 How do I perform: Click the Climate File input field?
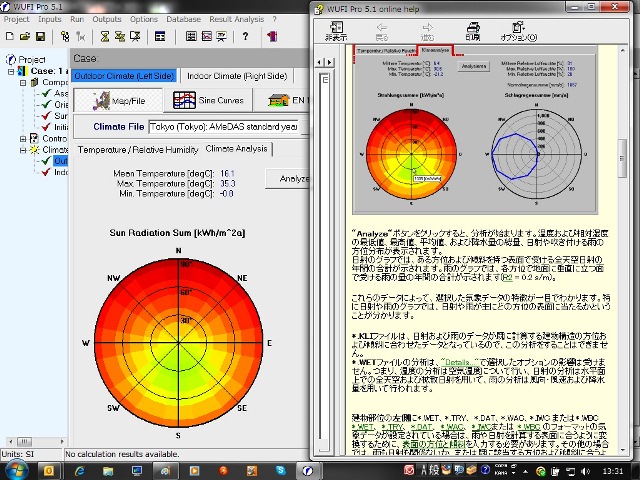coord(225,127)
